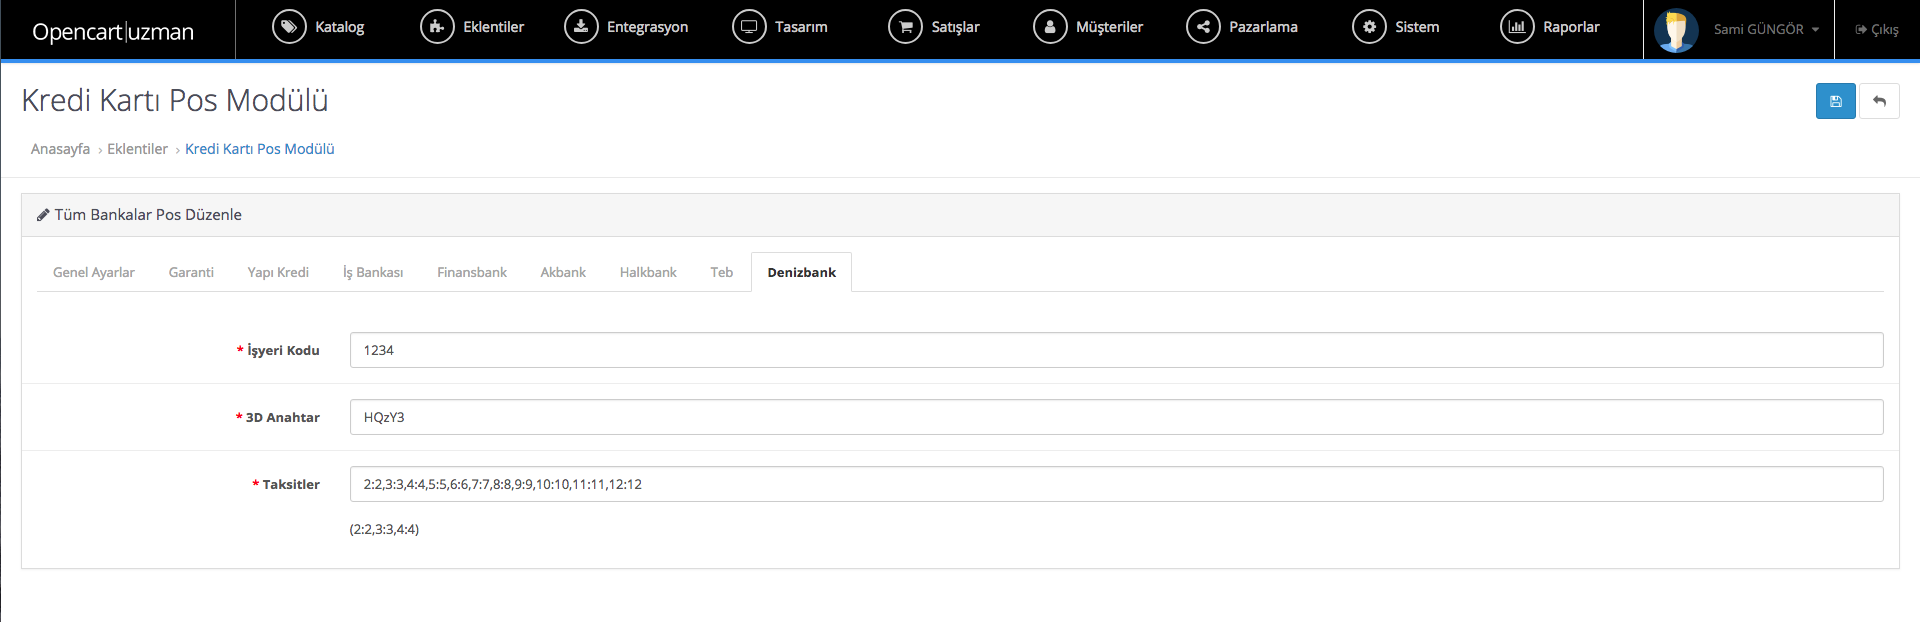Screen dimensions: 1920x622
Task: Click the Satışlar shopping cart icon
Action: pos(905,27)
